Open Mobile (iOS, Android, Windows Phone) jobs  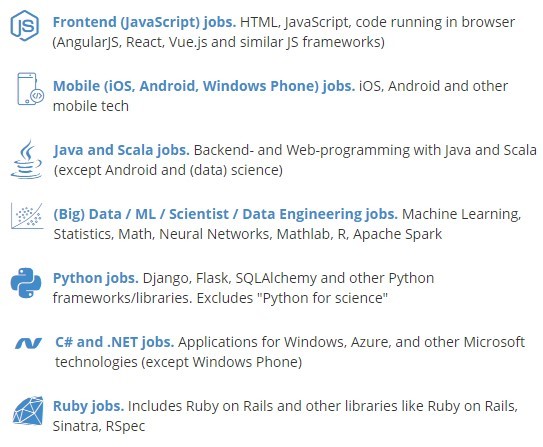204,86
